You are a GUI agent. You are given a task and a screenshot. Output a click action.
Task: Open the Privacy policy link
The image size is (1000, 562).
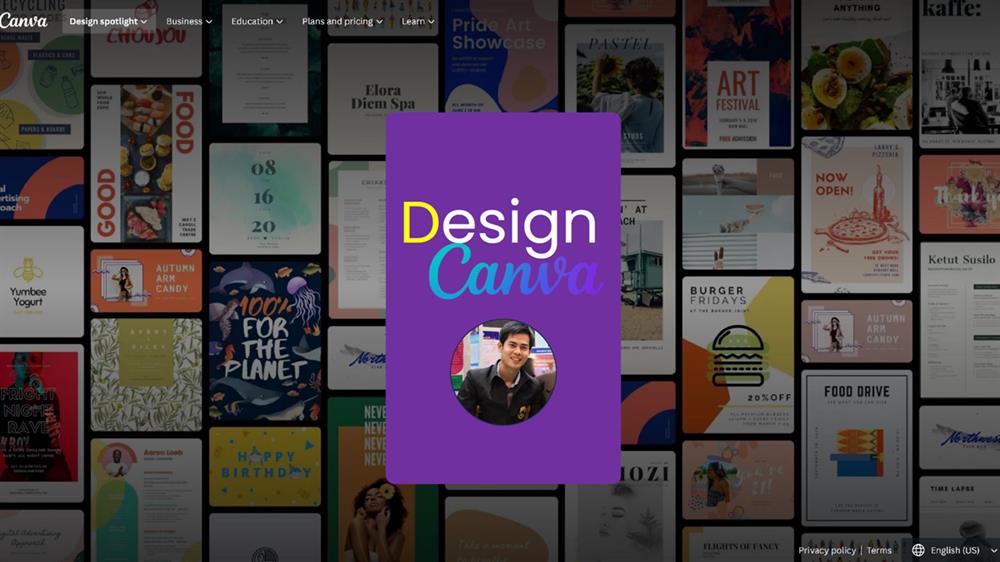click(x=827, y=550)
